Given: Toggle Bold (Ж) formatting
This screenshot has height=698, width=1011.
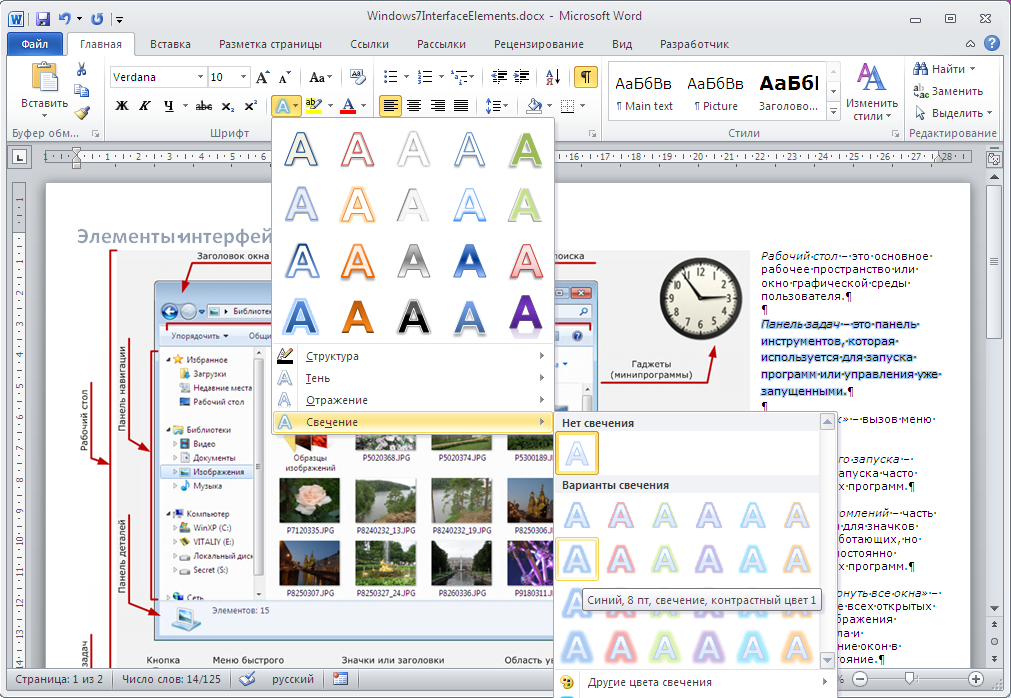Looking at the screenshot, I should [121, 106].
